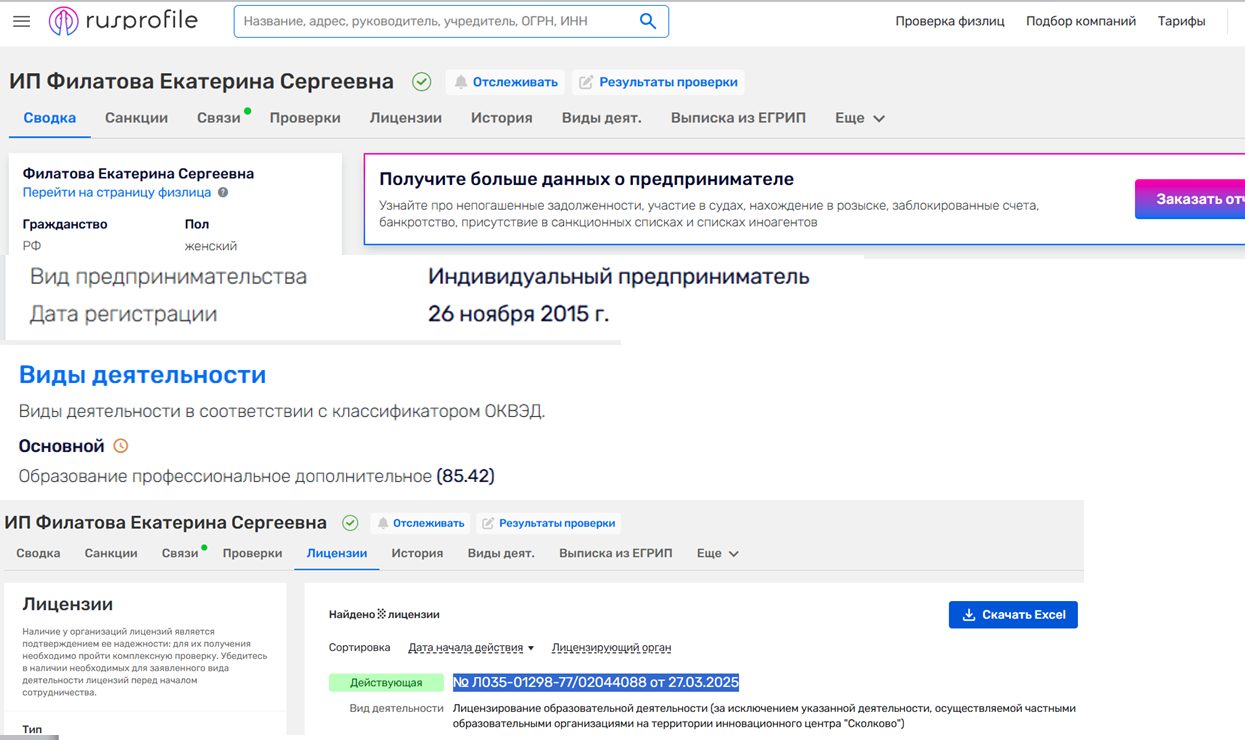Select top Сводка tab
This screenshot has width=1245, height=740.
[x=50, y=118]
